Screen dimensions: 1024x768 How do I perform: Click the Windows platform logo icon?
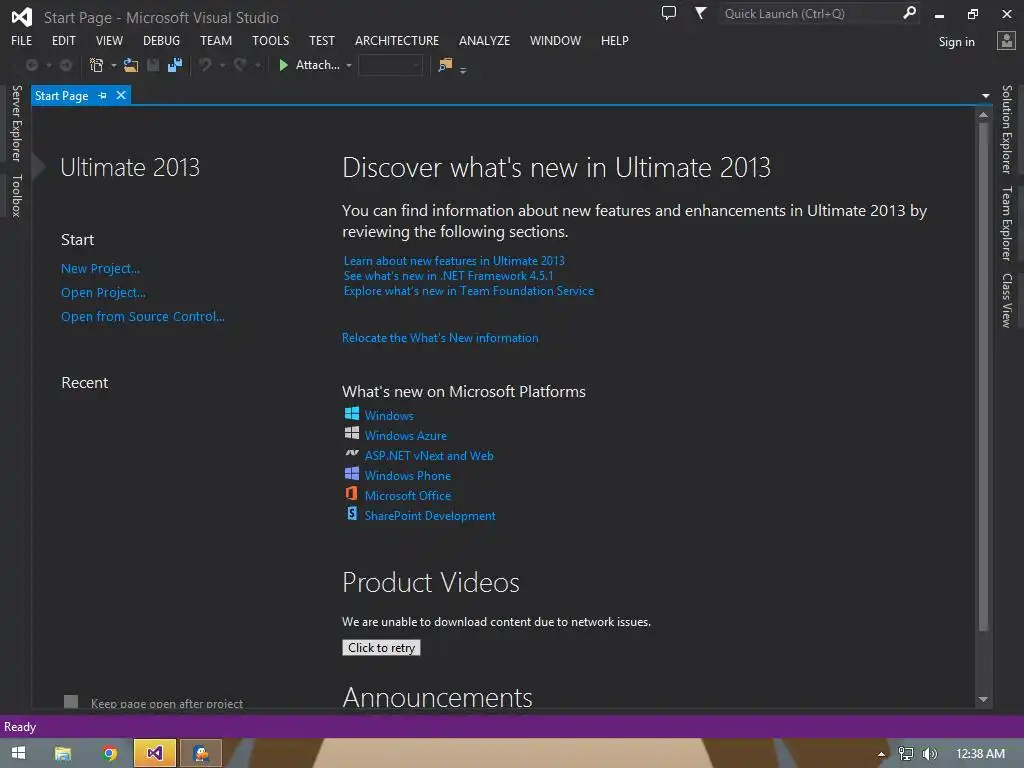coord(352,413)
